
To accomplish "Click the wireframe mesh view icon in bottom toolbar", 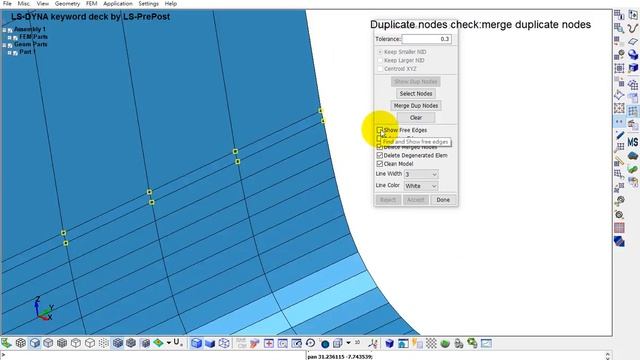I will (x=21, y=343).
